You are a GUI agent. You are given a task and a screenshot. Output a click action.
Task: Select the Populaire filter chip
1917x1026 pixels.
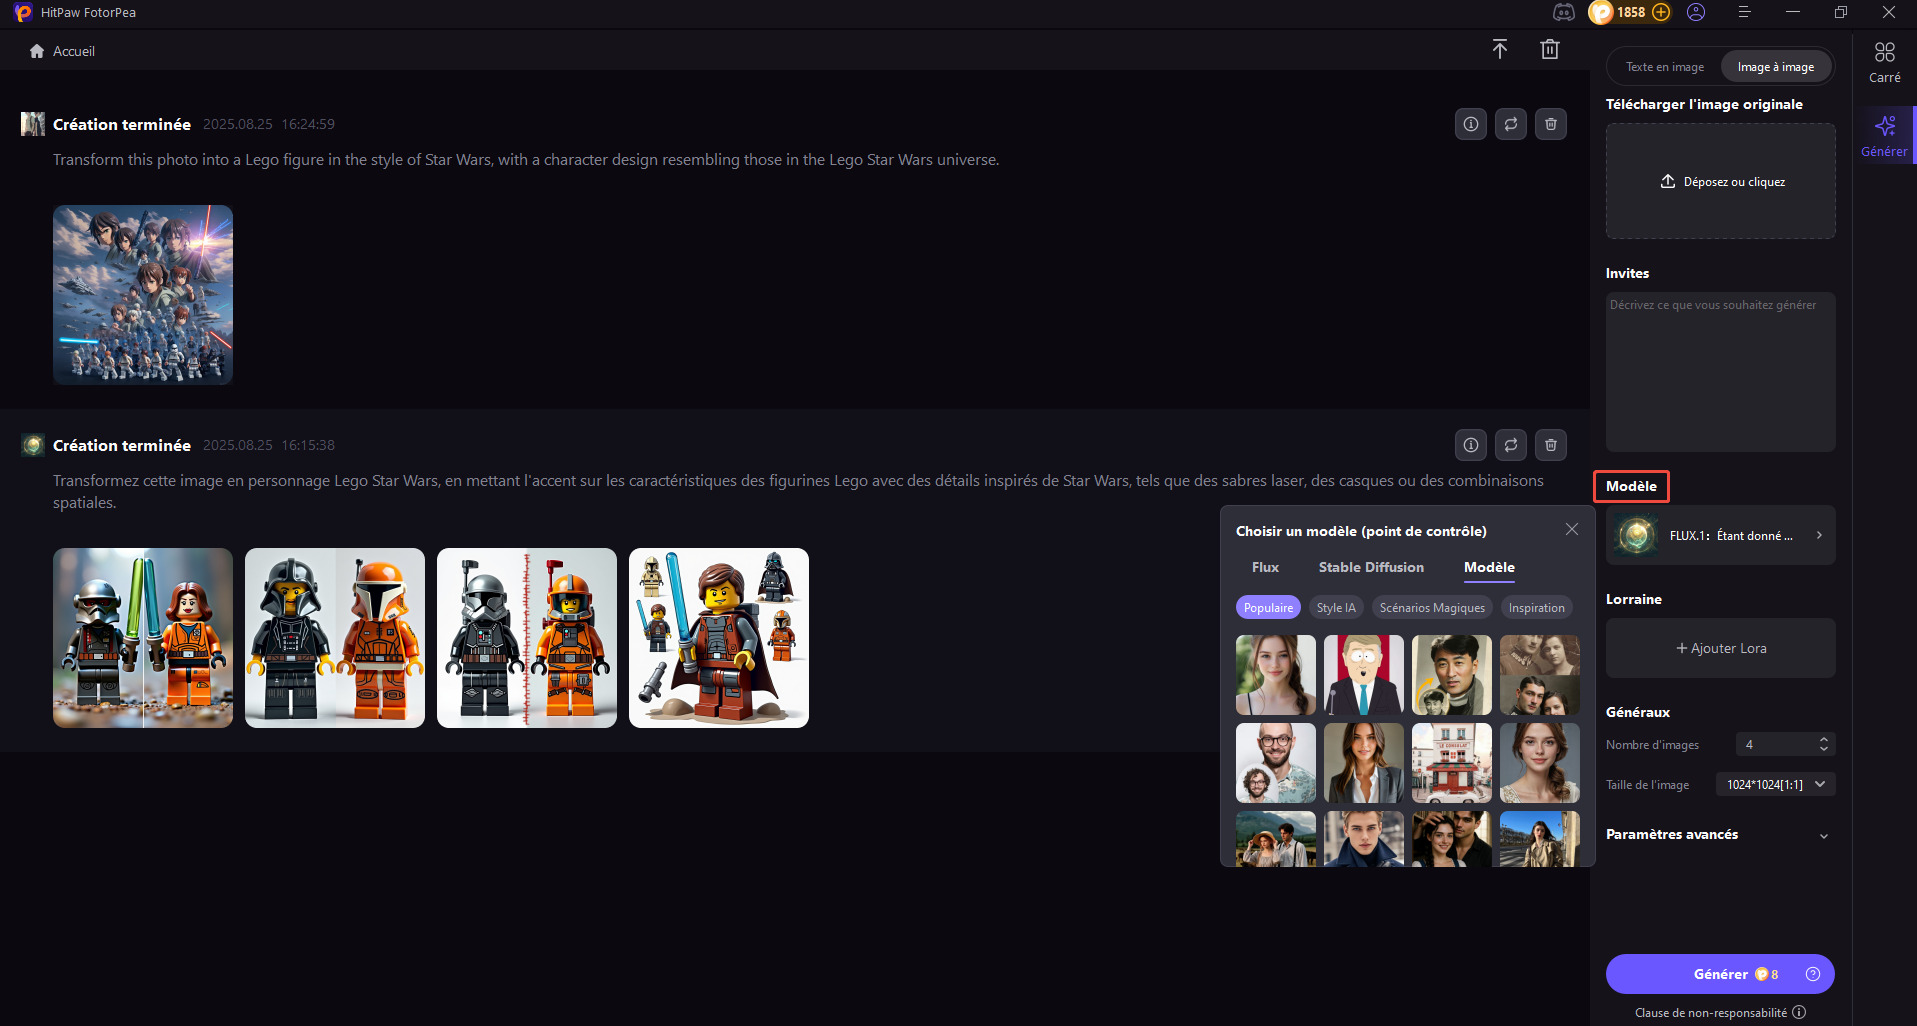click(1268, 608)
